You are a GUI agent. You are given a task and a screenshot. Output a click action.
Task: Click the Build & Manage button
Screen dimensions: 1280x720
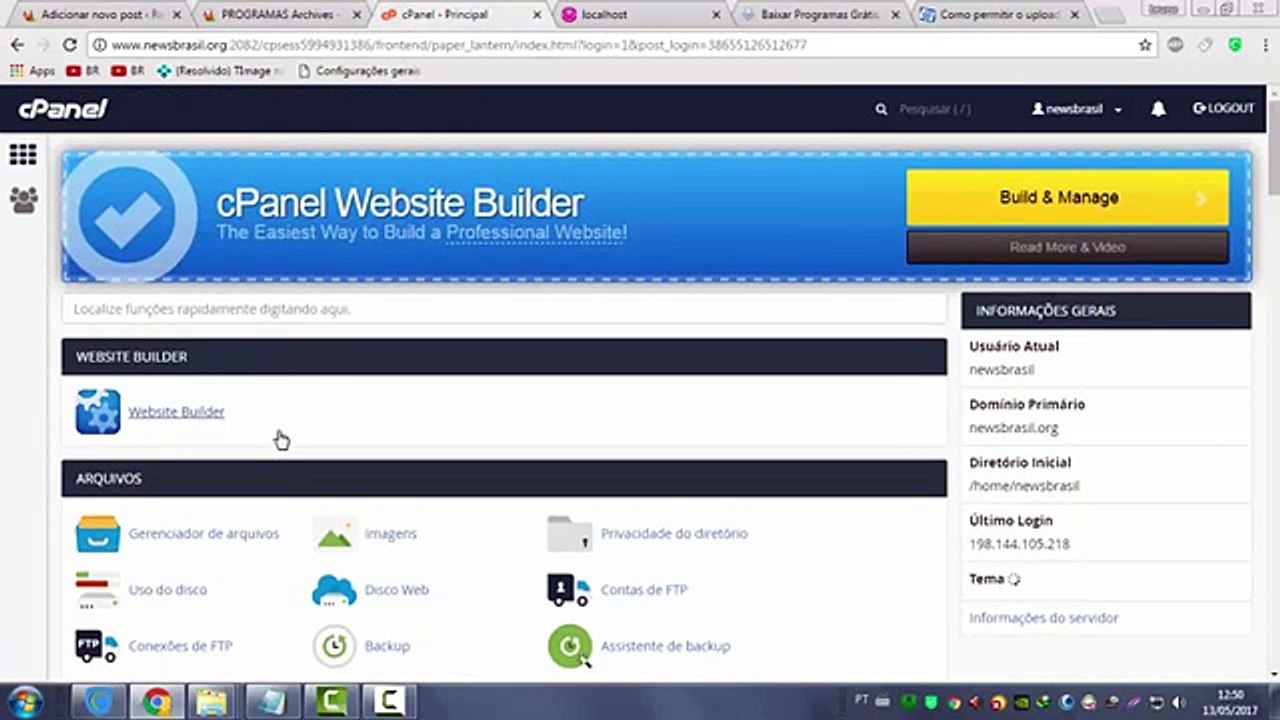click(x=1067, y=197)
